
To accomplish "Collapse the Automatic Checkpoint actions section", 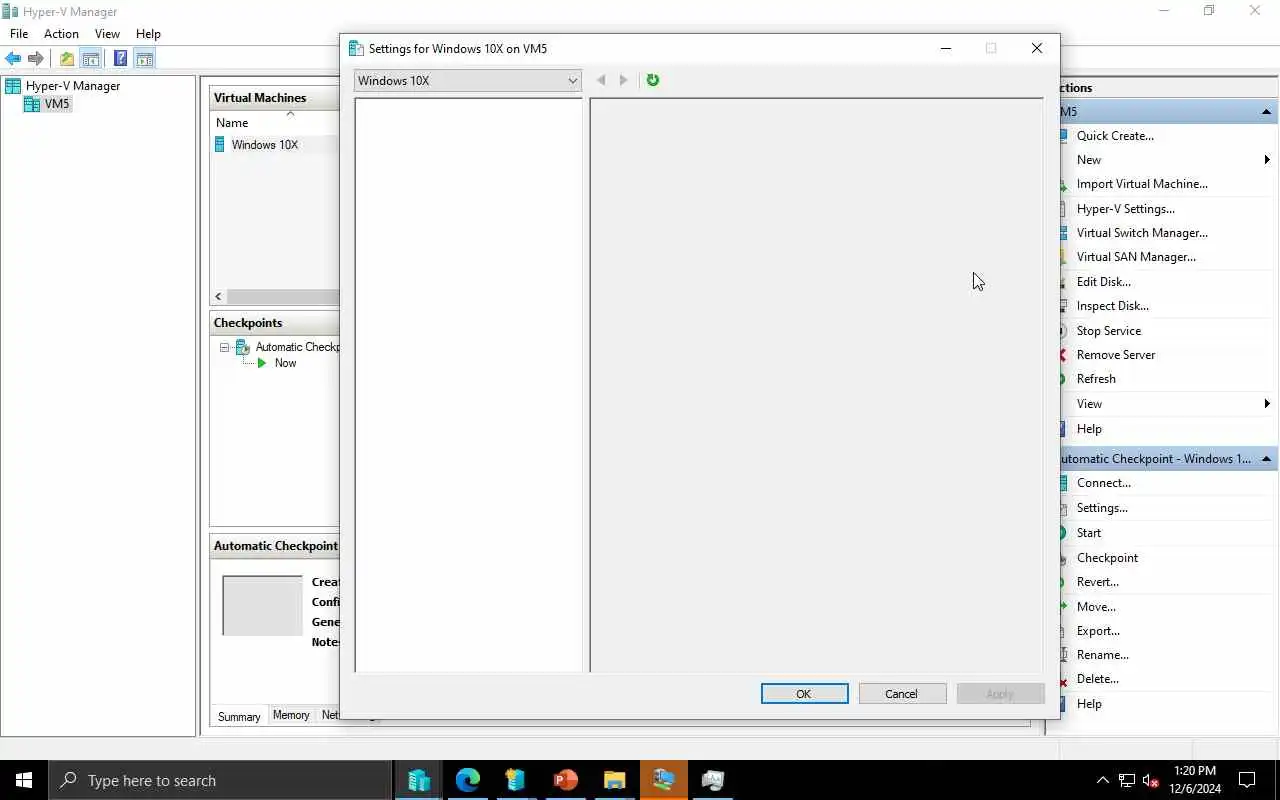I will [1266, 459].
